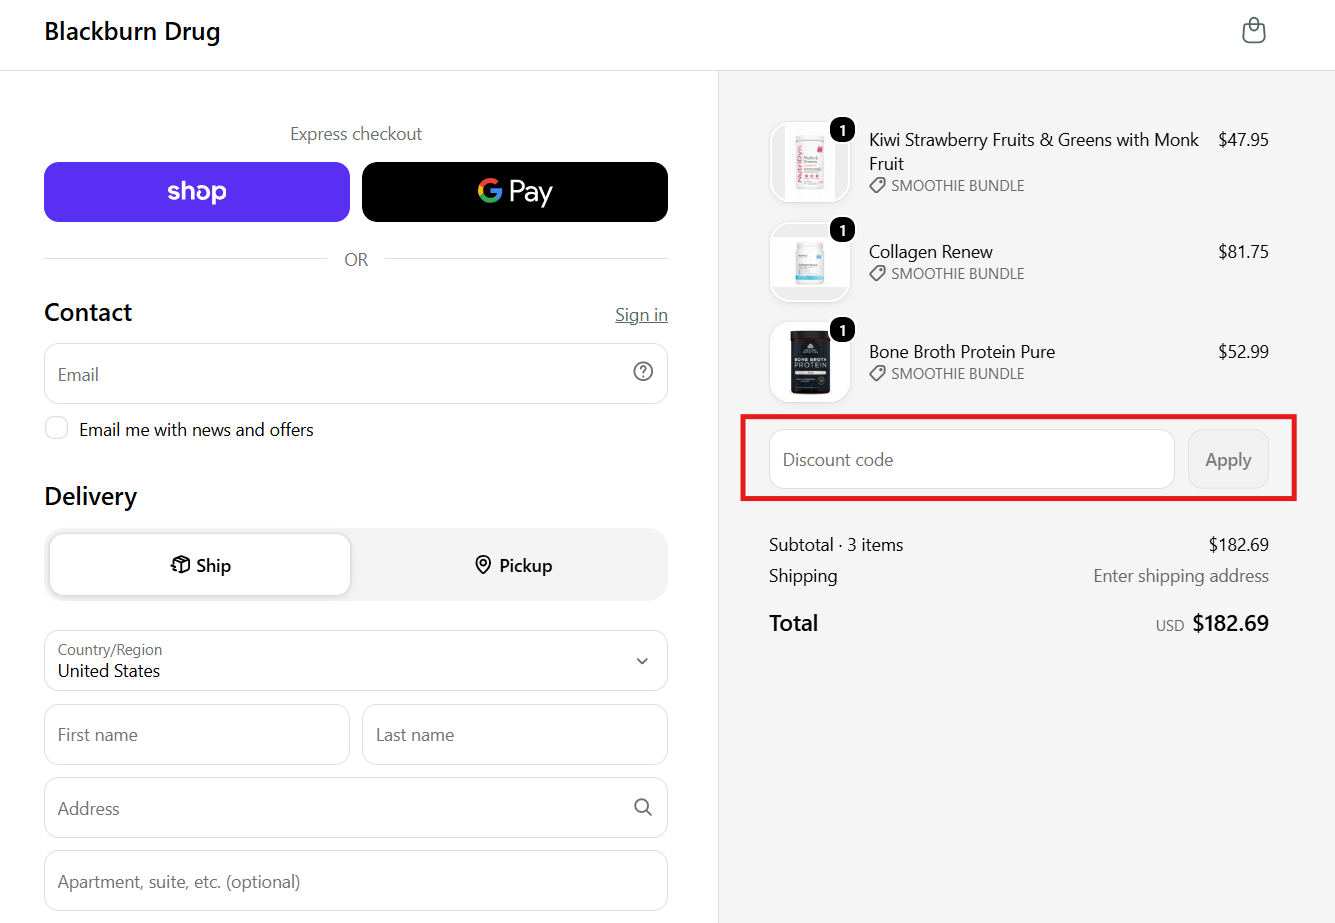Image resolution: width=1335 pixels, height=923 pixels.
Task: Click the Bone Broth Protein Pure name
Action: pos(962,352)
